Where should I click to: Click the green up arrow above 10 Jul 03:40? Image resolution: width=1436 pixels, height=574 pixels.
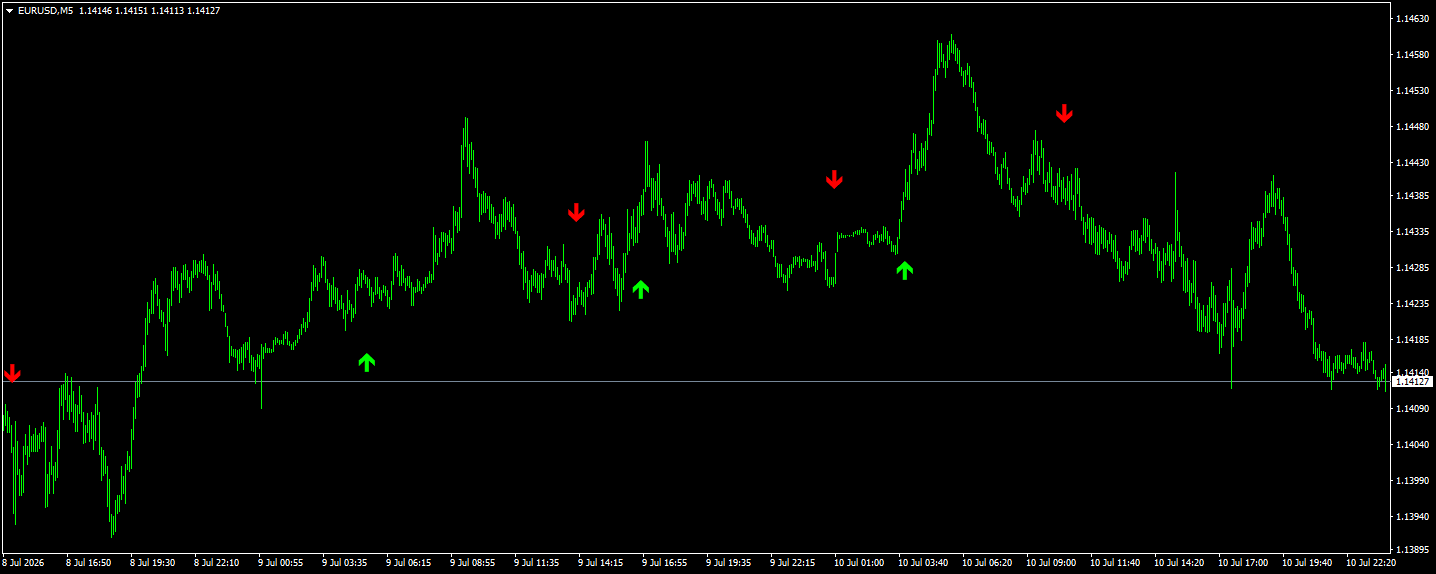(905, 269)
